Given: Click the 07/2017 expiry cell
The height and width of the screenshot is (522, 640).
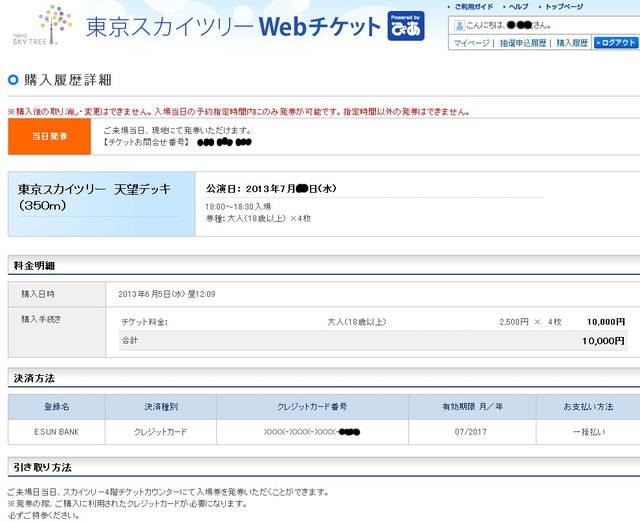Looking at the screenshot, I should tap(471, 432).
